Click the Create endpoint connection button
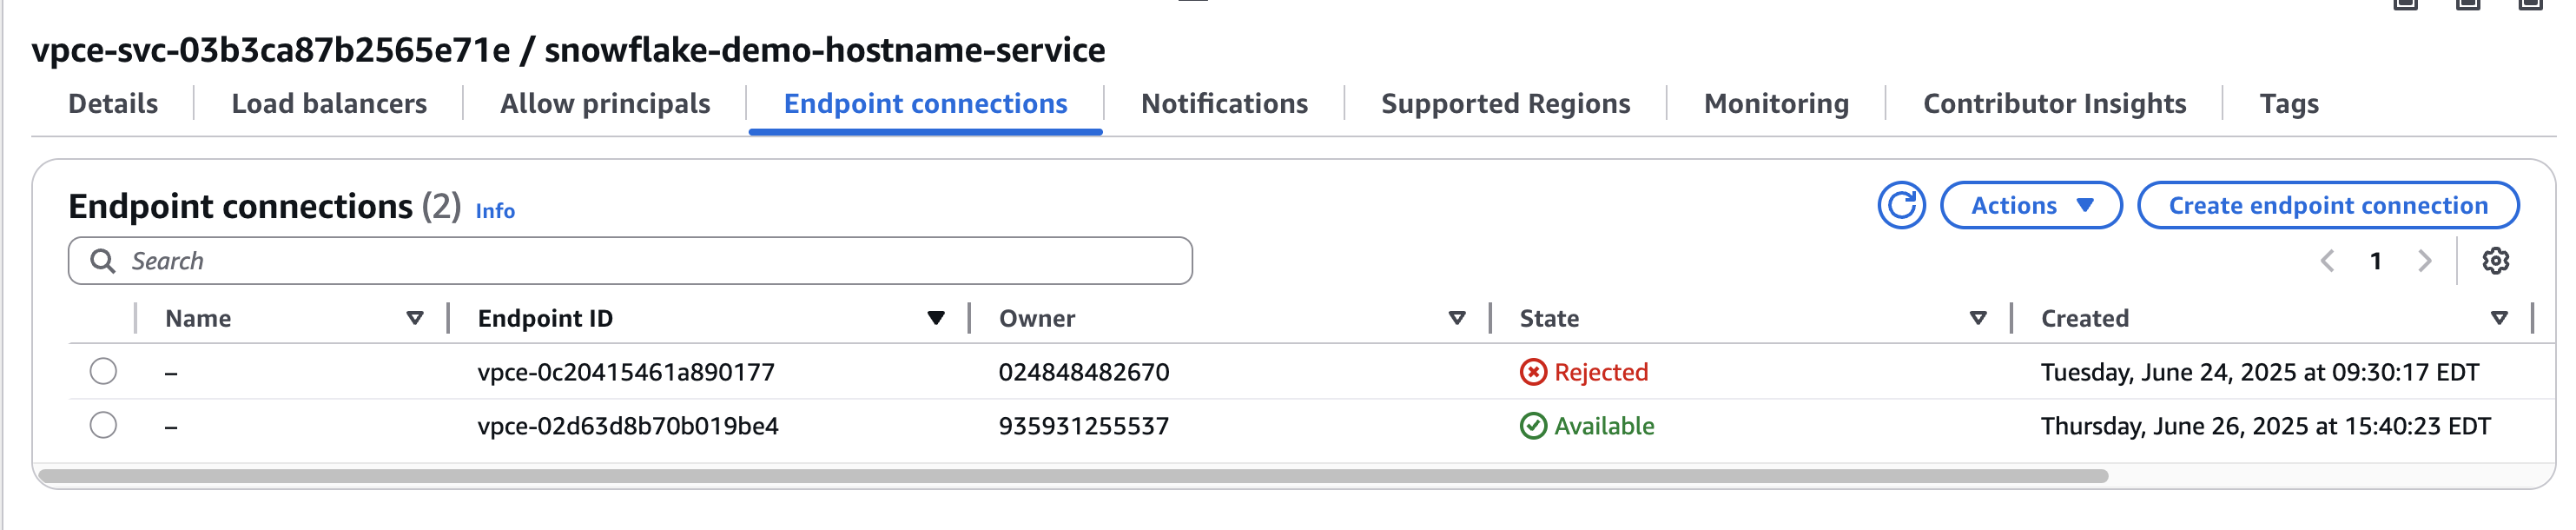This screenshot has width=2576, height=530. (x=2328, y=205)
